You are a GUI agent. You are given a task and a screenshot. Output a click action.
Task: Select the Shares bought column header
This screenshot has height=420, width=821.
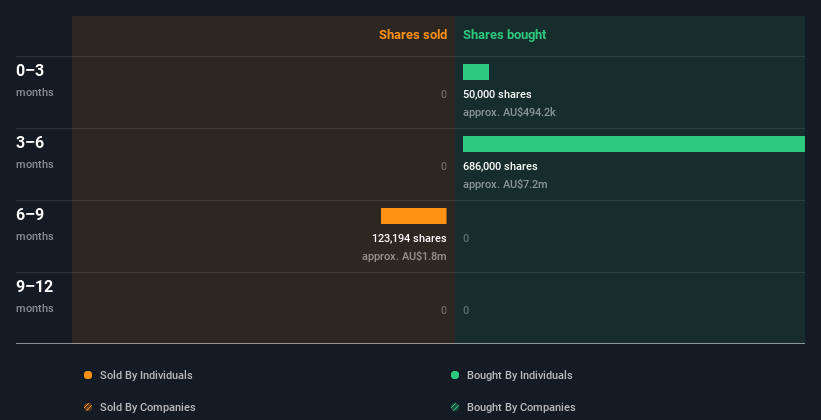(505, 35)
